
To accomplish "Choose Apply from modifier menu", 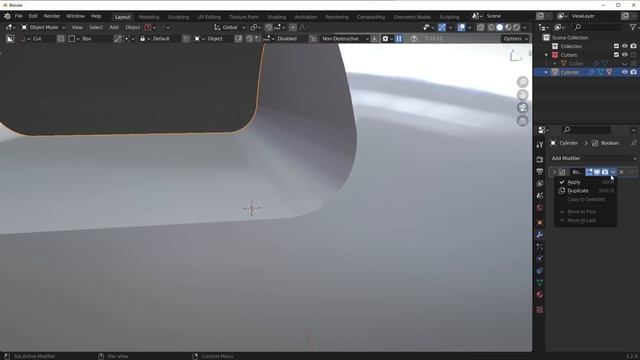I will (x=586, y=182).
